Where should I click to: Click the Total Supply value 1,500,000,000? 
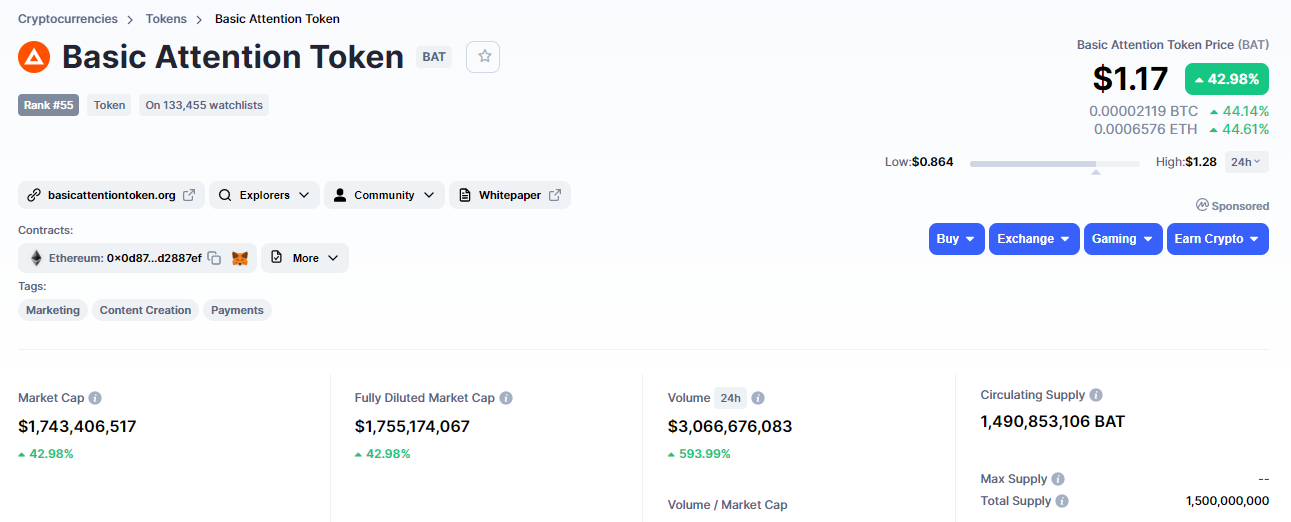pos(1227,501)
